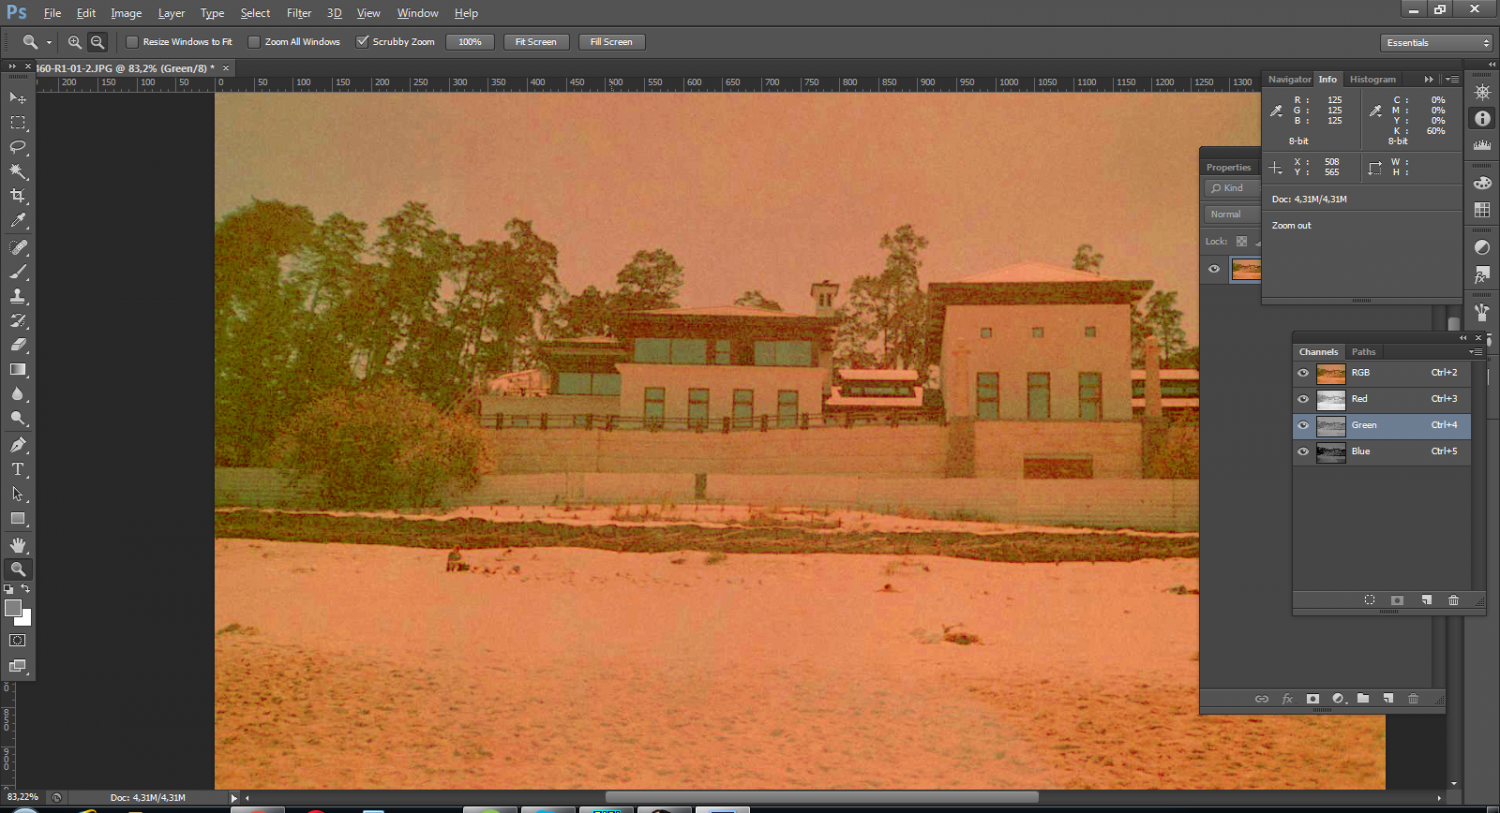Screen dimensions: 1500x813
Task: Change XY coordinate units in Info panel
Action: pyautogui.click(x=1276, y=168)
